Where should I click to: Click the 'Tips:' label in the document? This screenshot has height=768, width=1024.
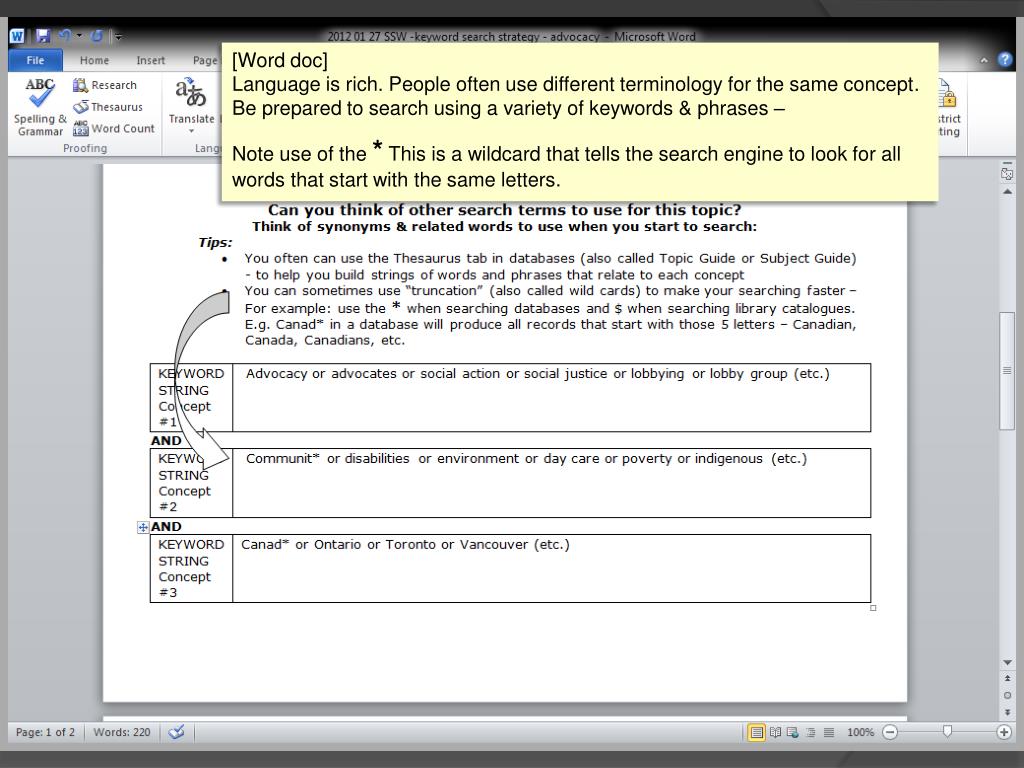216,242
